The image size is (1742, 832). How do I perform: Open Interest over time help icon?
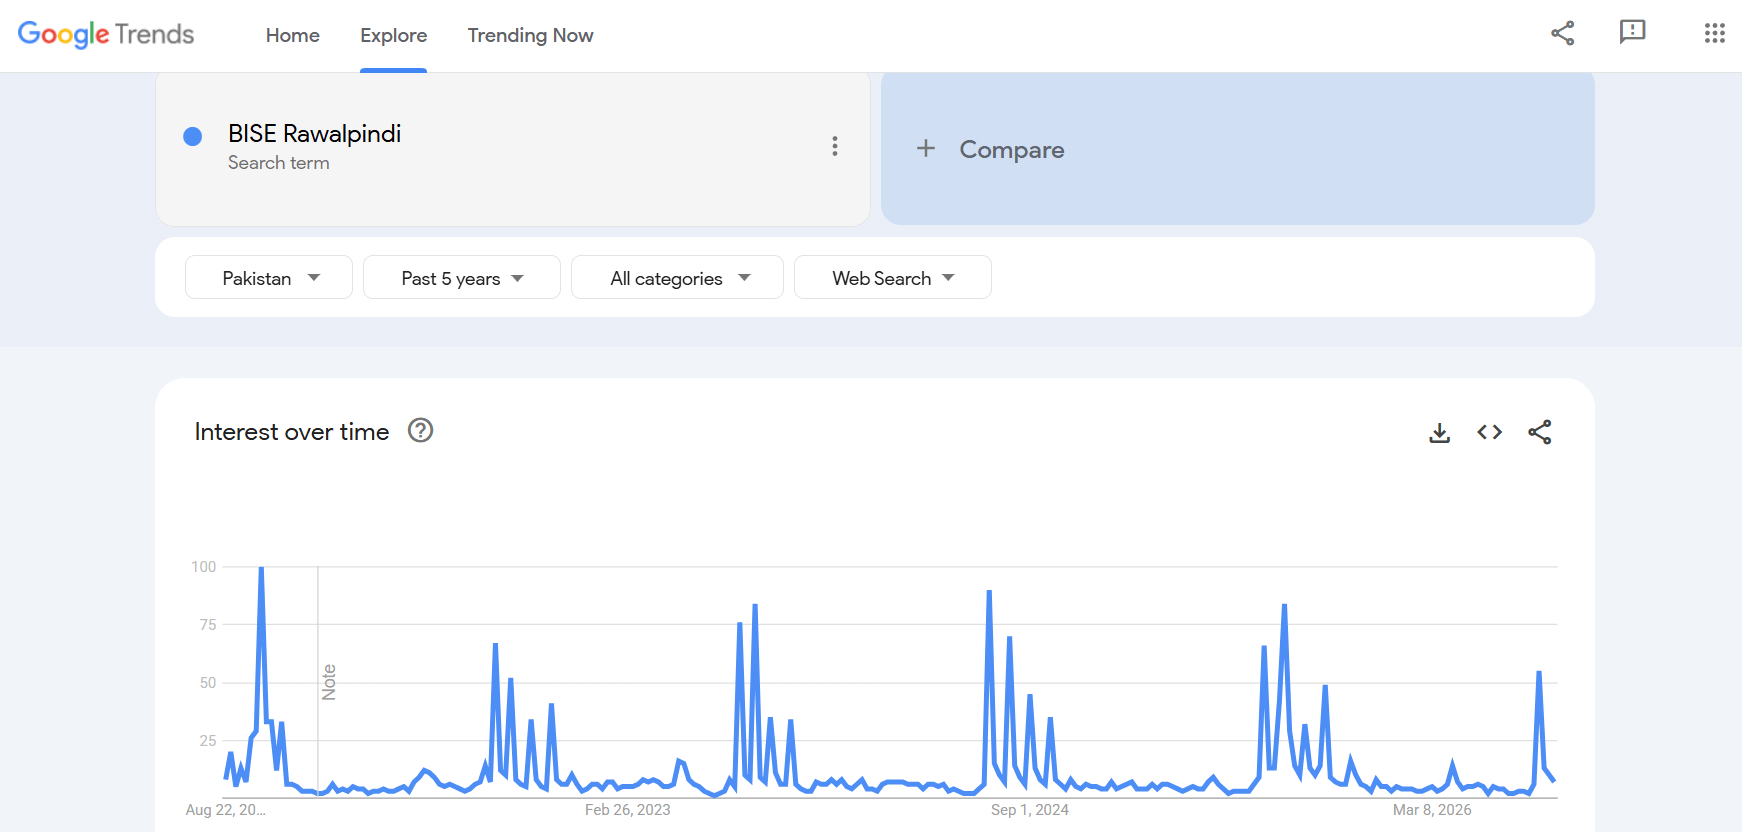[x=420, y=430]
